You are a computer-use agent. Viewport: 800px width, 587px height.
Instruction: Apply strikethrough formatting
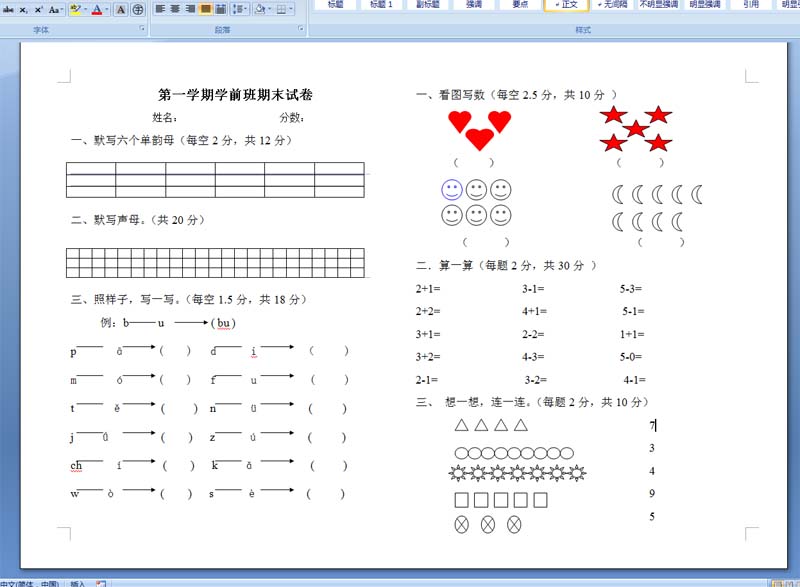[8, 9]
